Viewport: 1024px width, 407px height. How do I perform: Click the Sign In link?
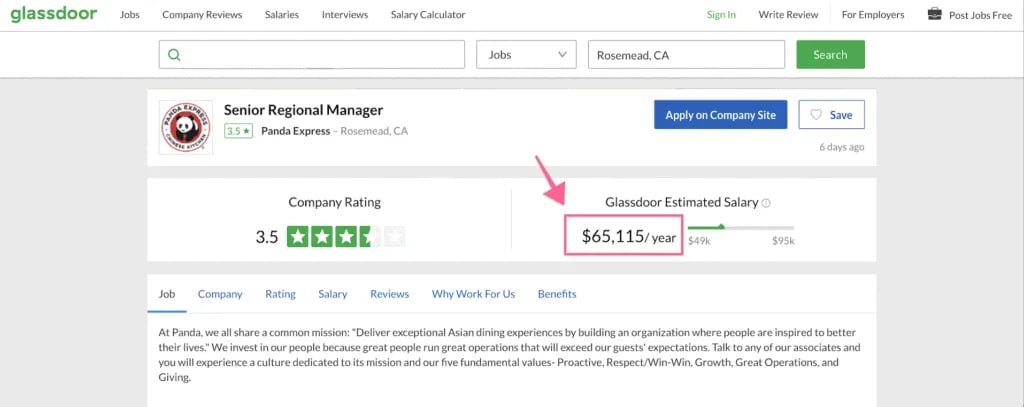pyautogui.click(x=721, y=15)
